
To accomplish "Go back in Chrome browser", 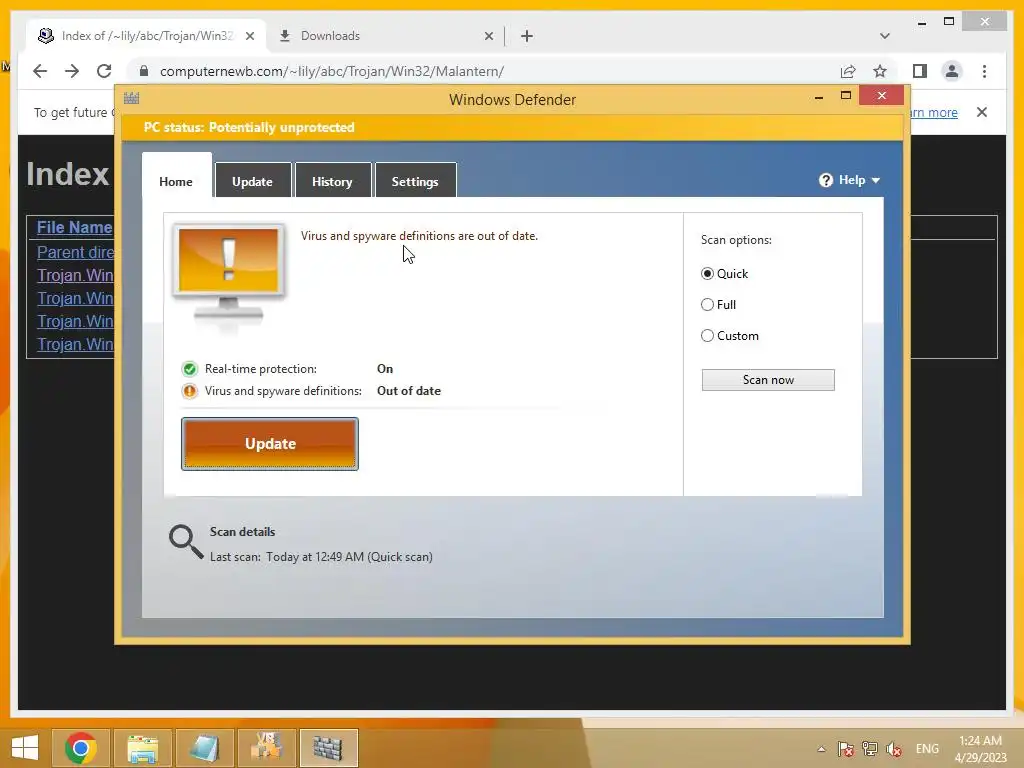I will 40,71.
